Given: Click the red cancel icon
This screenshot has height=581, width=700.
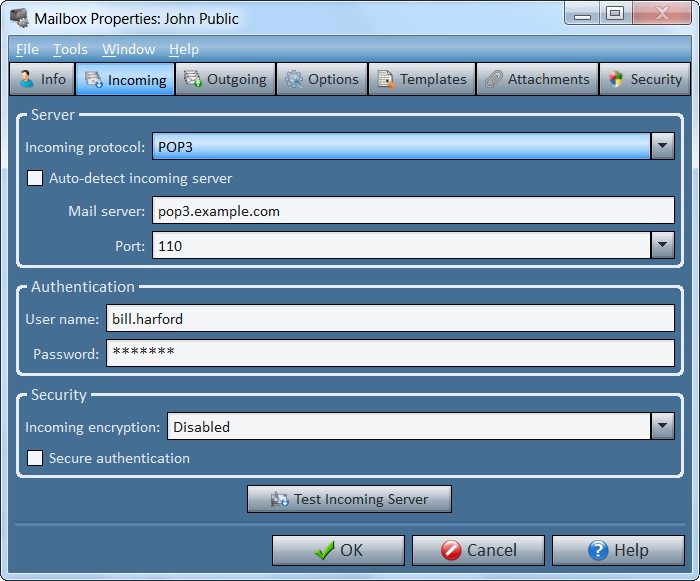Looking at the screenshot, I should click(451, 550).
